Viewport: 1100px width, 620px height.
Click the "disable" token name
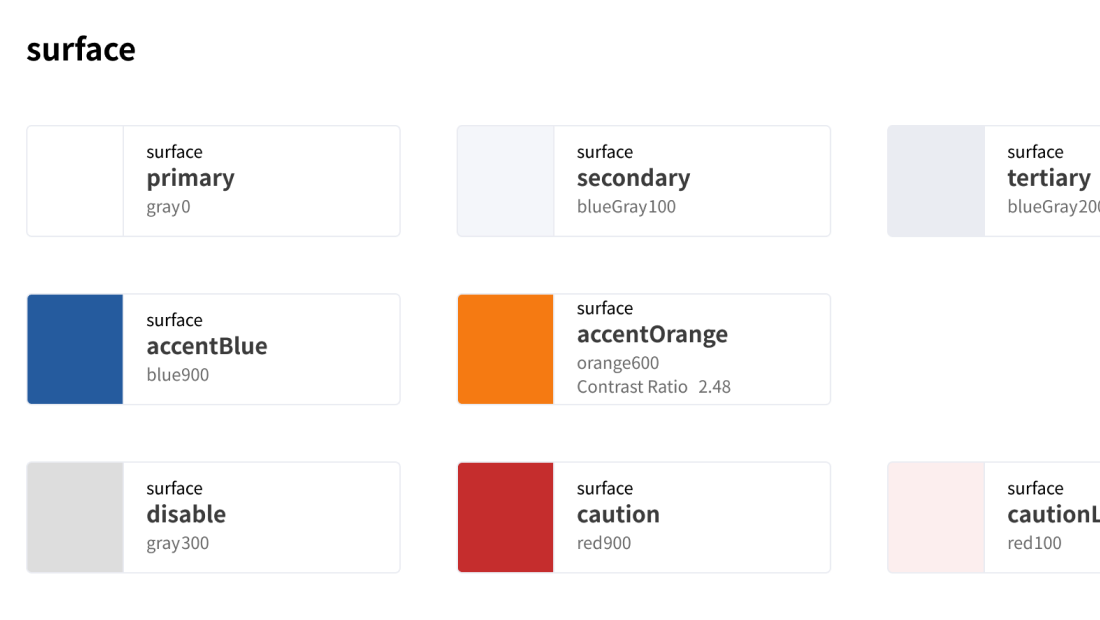point(186,514)
